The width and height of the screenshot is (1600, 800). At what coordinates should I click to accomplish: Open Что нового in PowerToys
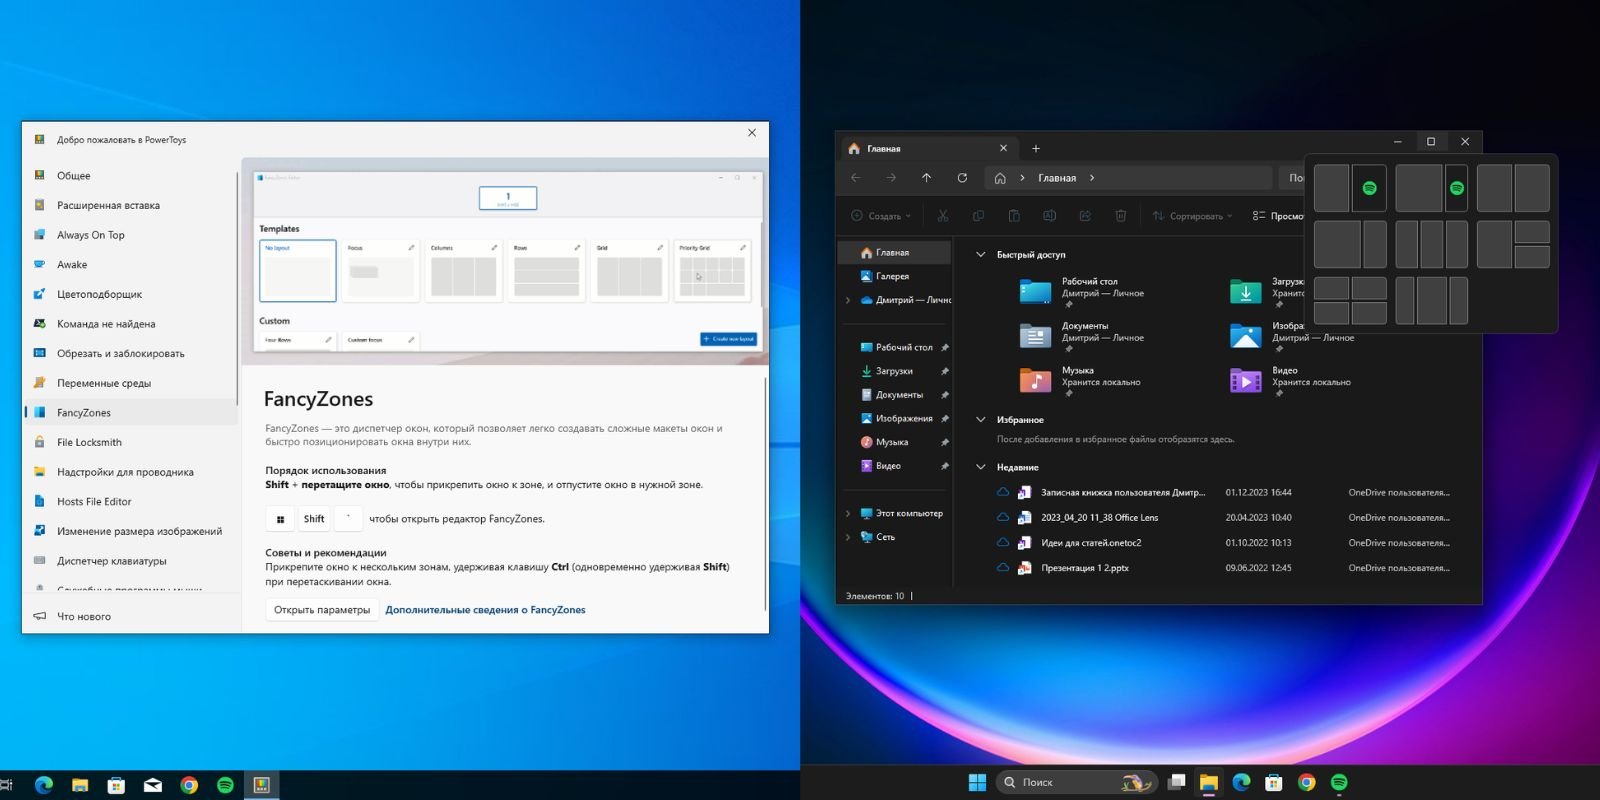(x=131, y=616)
